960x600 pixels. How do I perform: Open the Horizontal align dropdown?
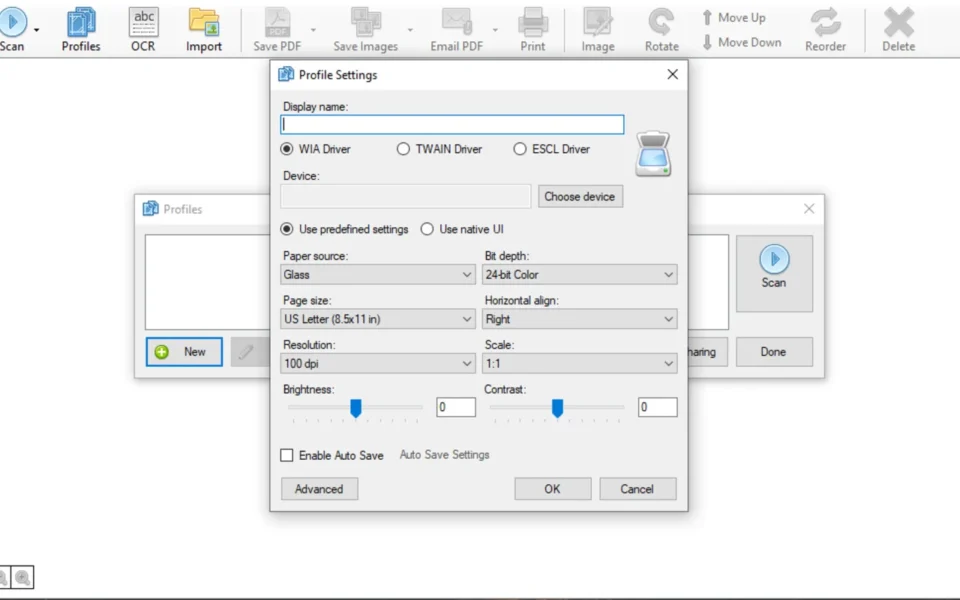tap(580, 319)
